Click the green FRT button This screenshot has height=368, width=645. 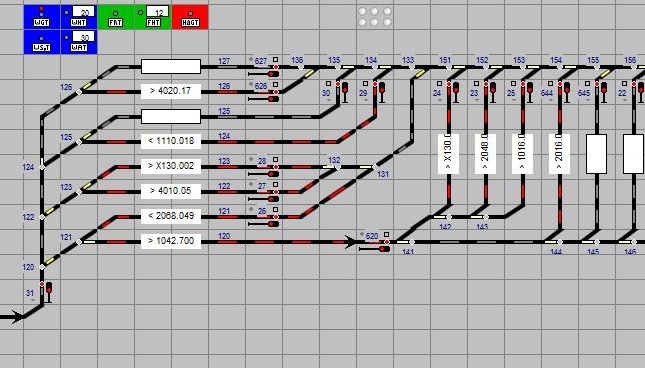pos(116,17)
